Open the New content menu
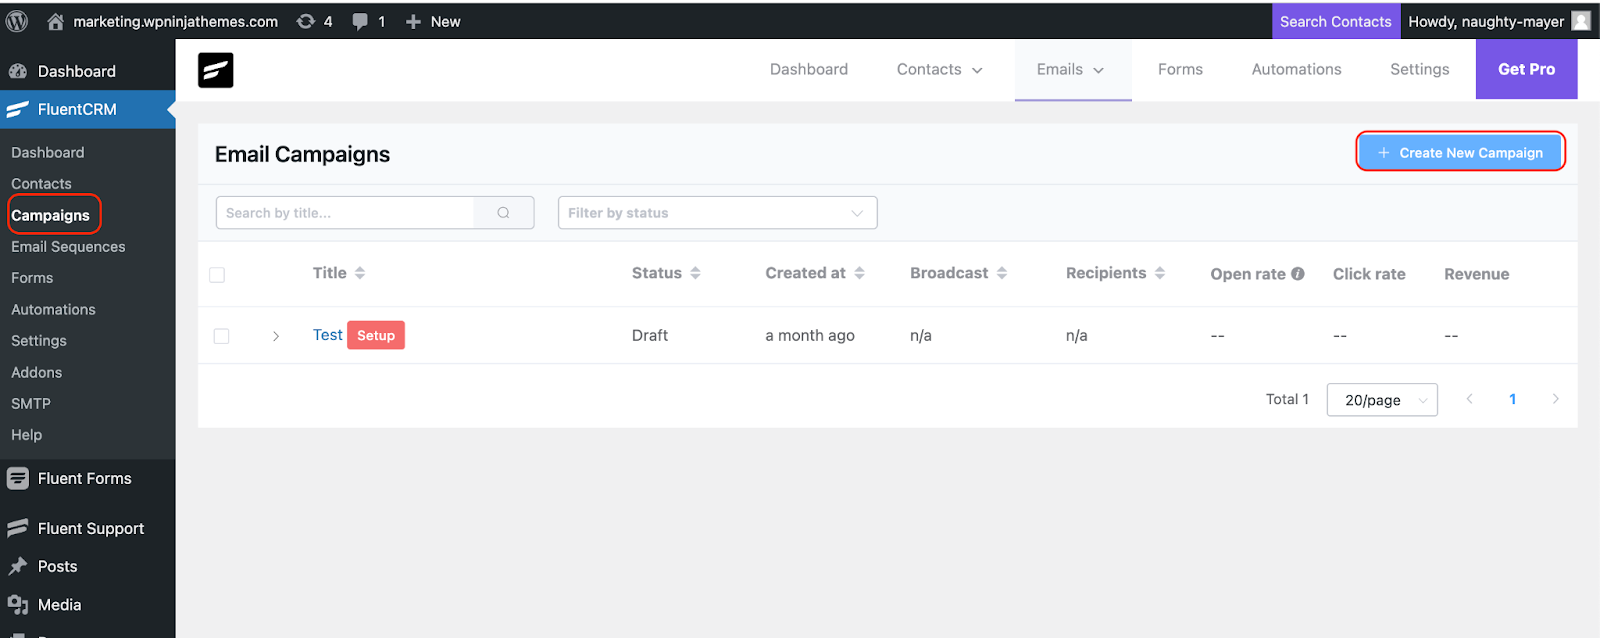The height and width of the screenshot is (638, 1600). tap(433, 21)
